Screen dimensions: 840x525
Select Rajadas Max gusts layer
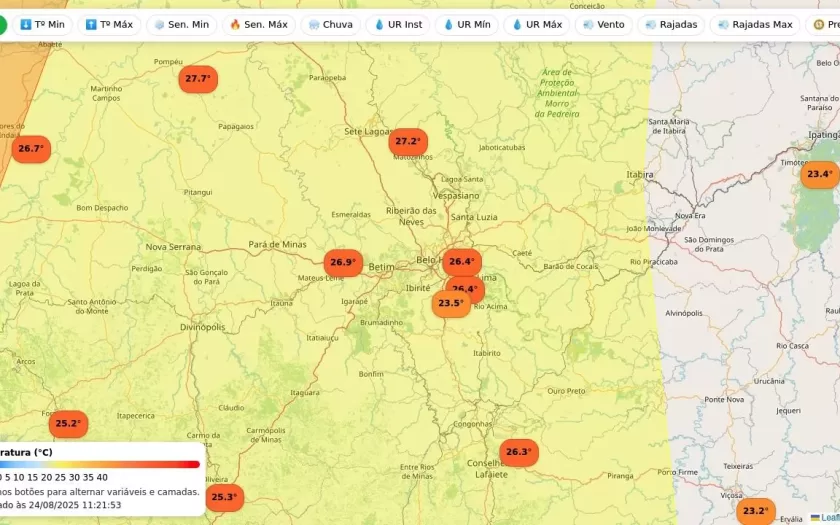click(754, 24)
